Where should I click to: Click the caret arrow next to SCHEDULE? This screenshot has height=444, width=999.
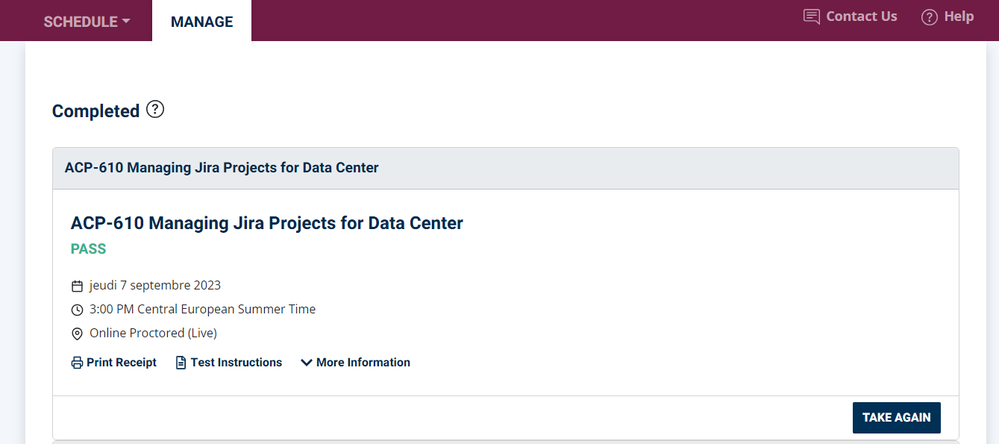click(126, 22)
